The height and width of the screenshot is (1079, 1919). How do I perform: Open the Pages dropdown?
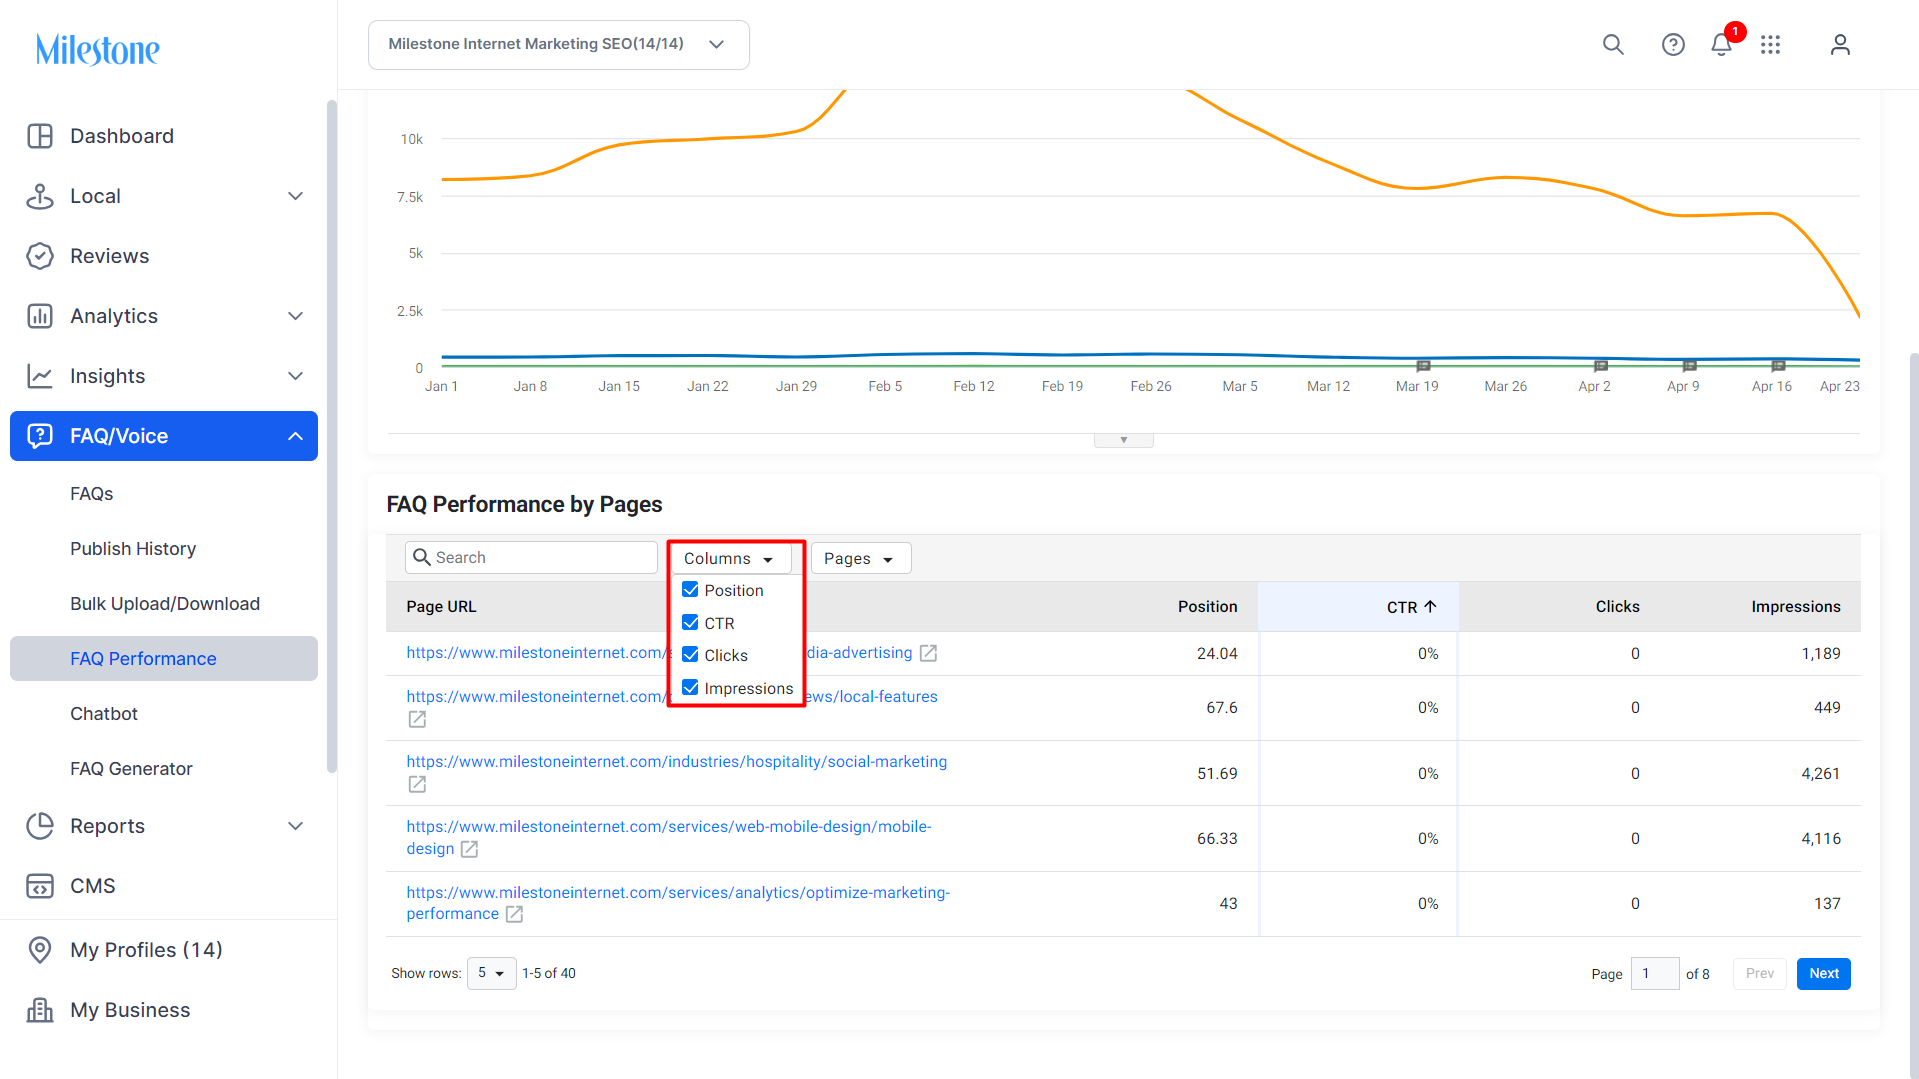click(x=860, y=558)
